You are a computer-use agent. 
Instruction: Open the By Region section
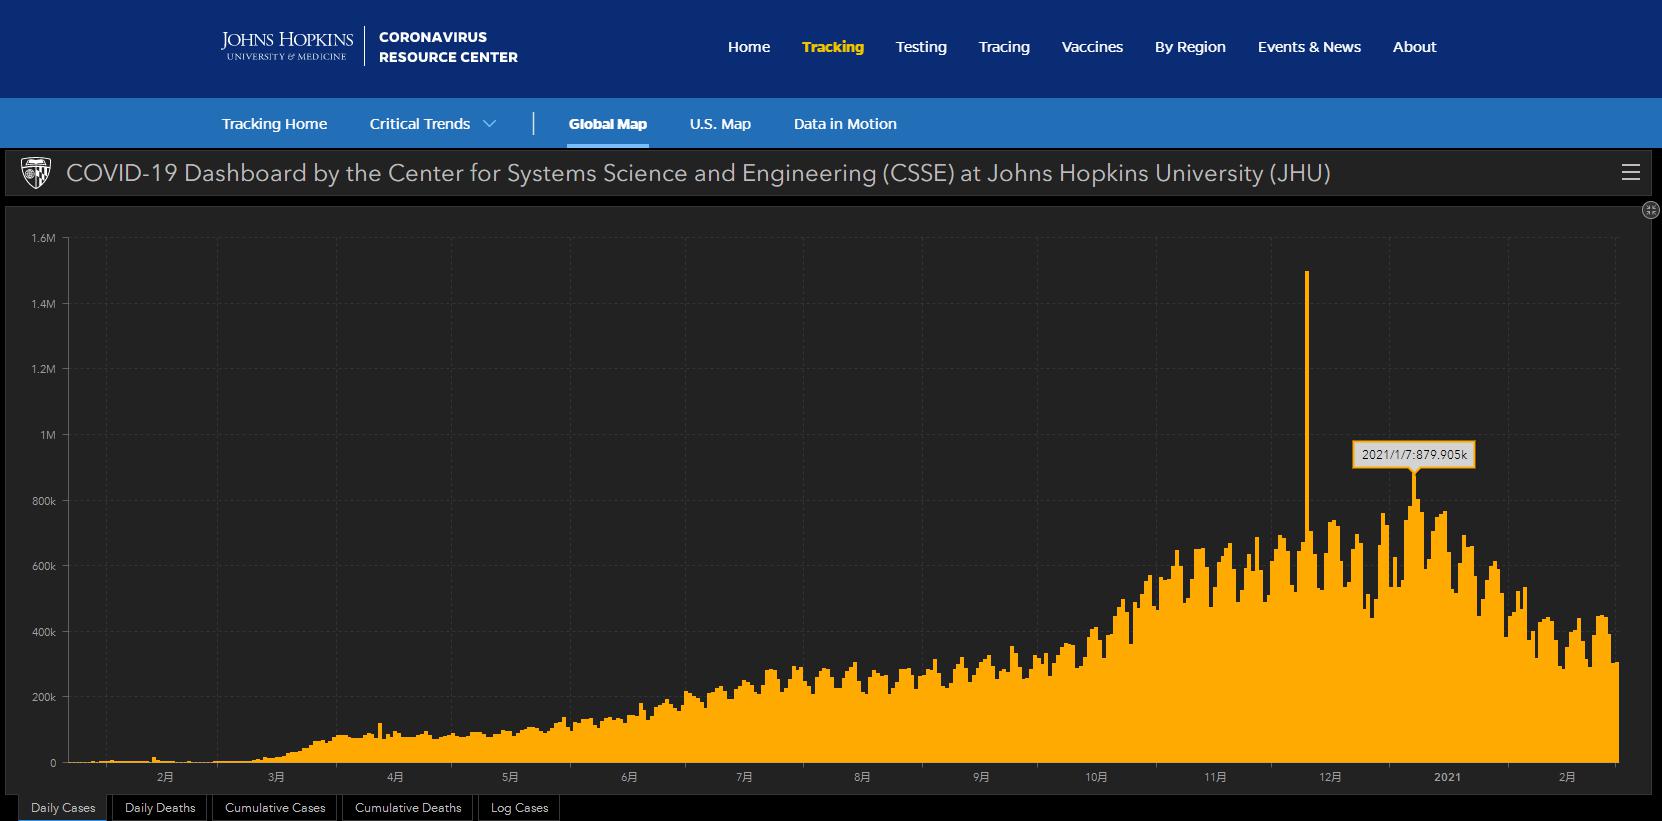click(1190, 47)
